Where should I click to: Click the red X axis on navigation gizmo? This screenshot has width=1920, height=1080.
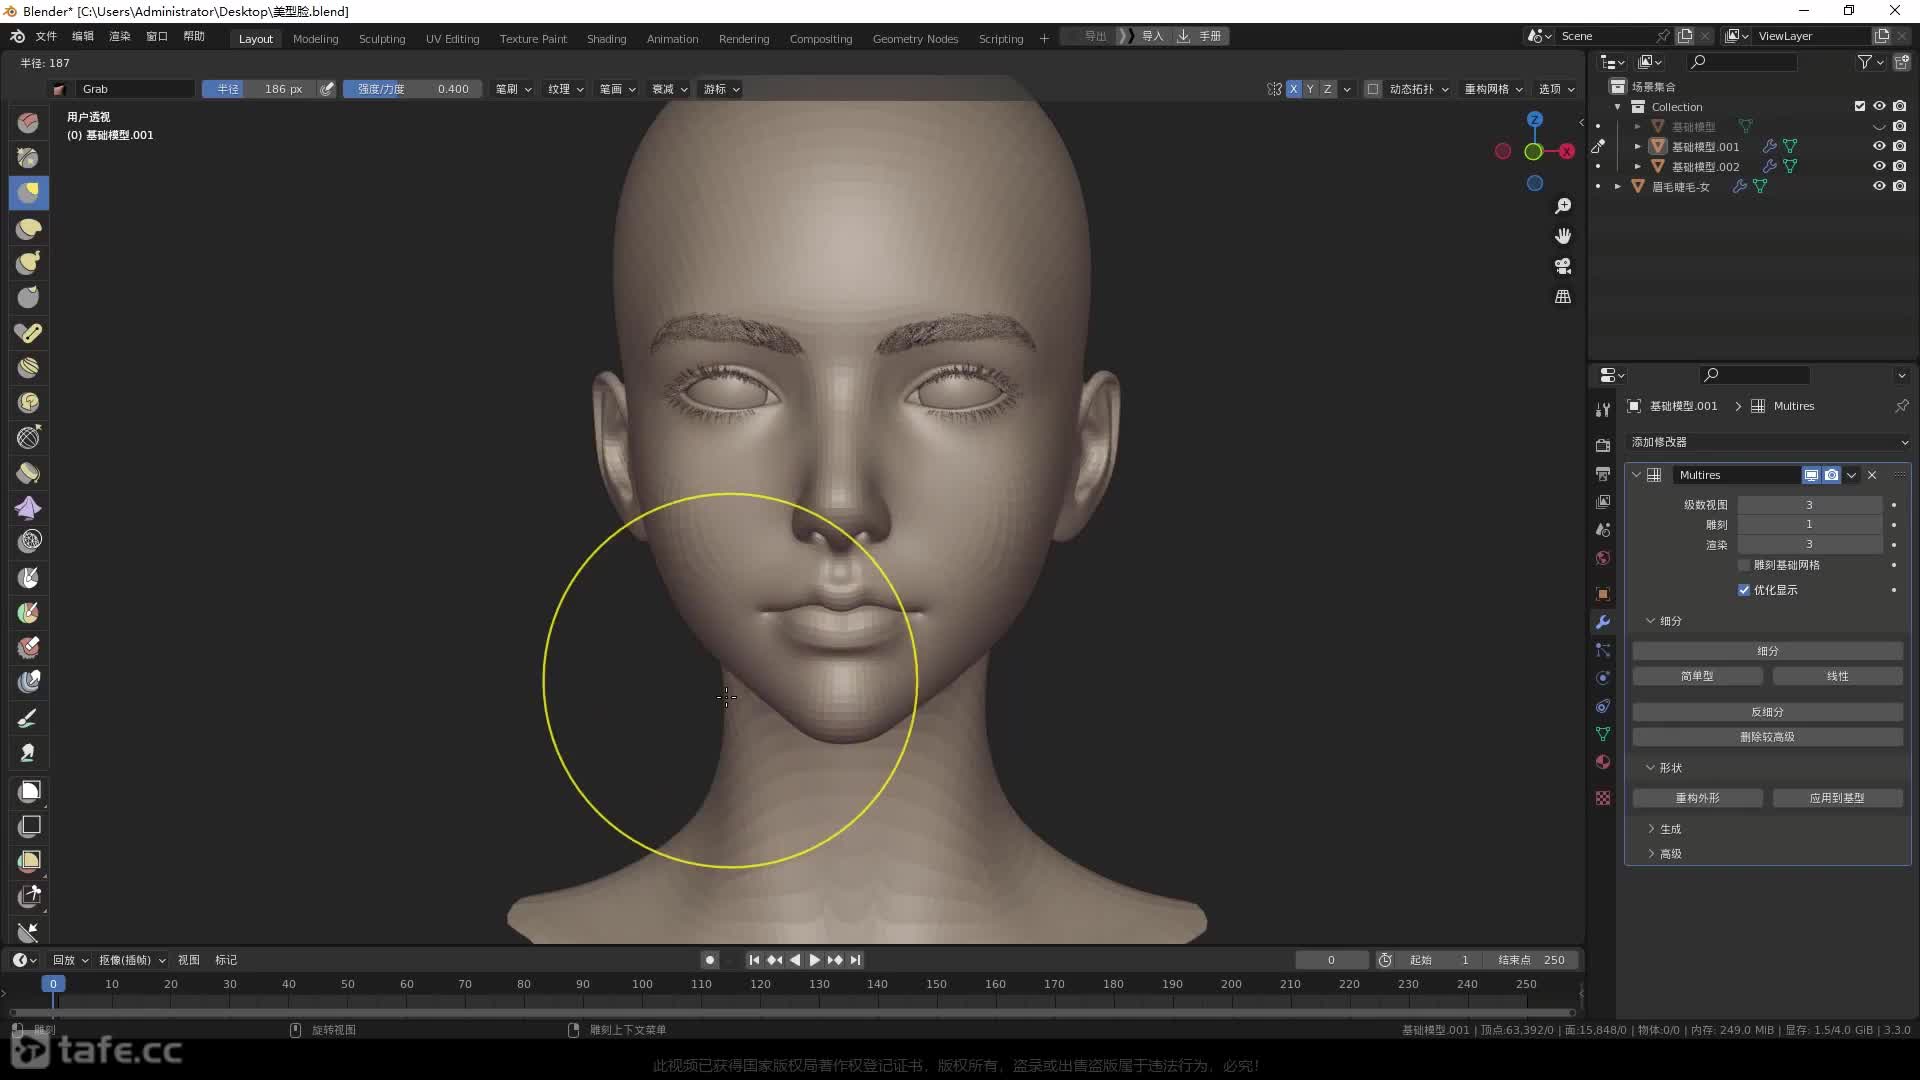(x=1567, y=151)
